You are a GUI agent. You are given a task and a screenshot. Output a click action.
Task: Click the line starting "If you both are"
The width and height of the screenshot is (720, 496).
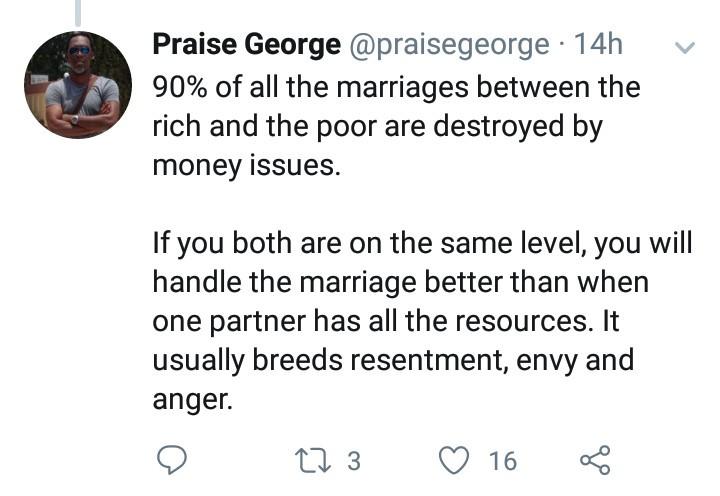(421, 243)
